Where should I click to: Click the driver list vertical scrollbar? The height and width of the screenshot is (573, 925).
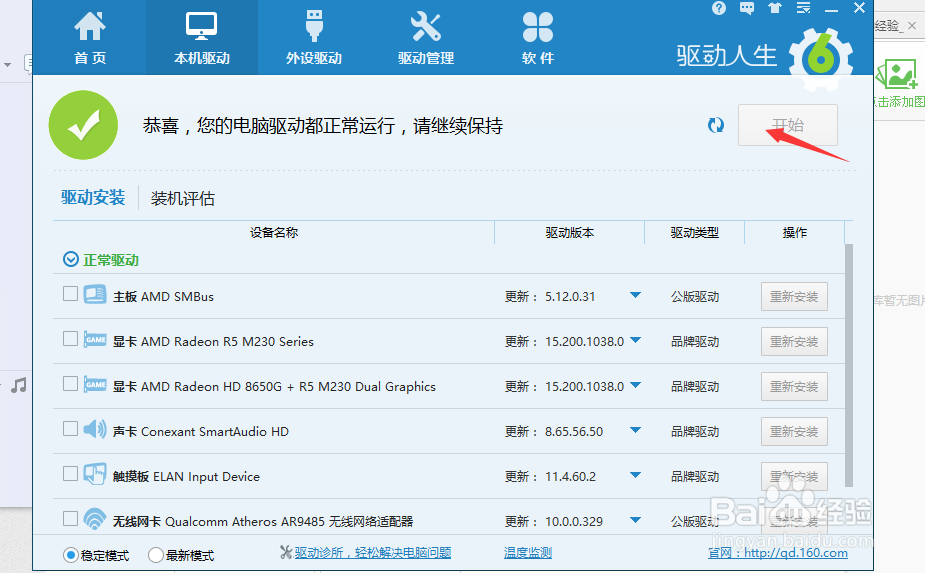click(849, 365)
